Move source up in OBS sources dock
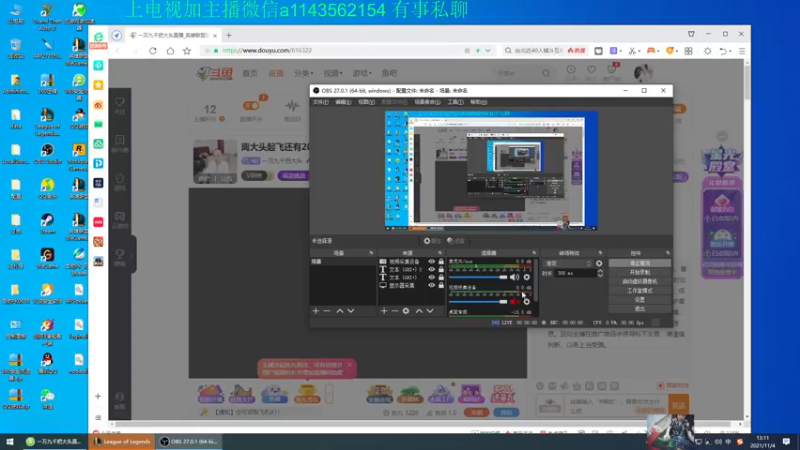Screen dimensions: 800x450 click(419, 311)
